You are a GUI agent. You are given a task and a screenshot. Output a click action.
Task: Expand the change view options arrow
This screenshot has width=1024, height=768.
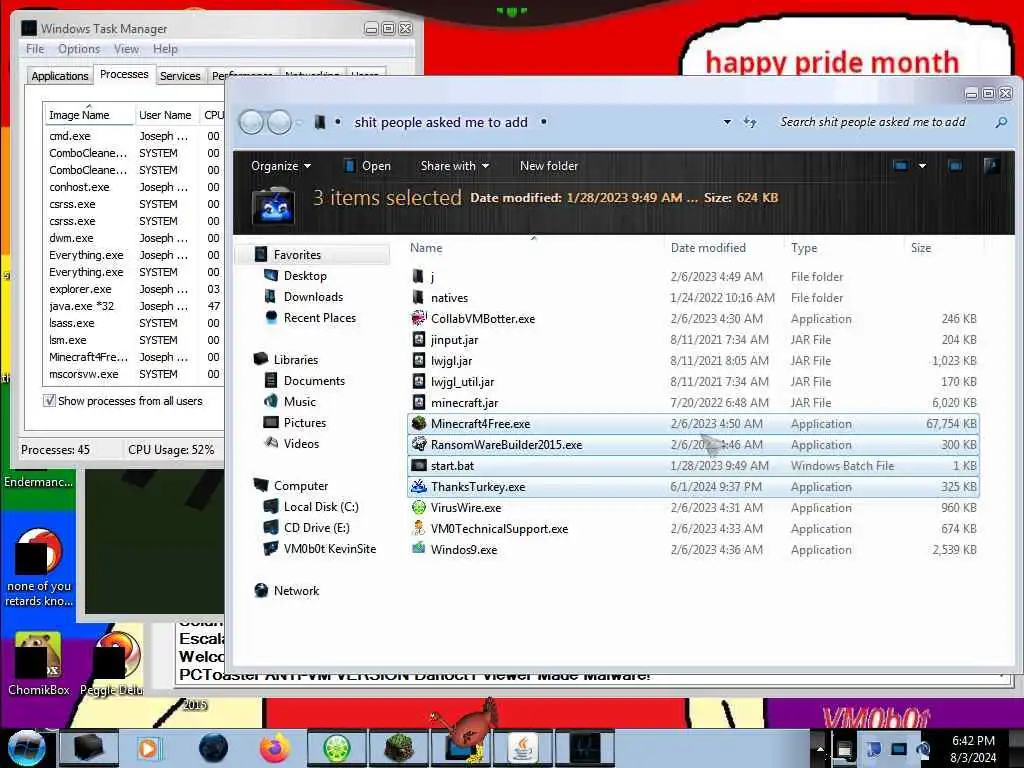[x=922, y=166]
